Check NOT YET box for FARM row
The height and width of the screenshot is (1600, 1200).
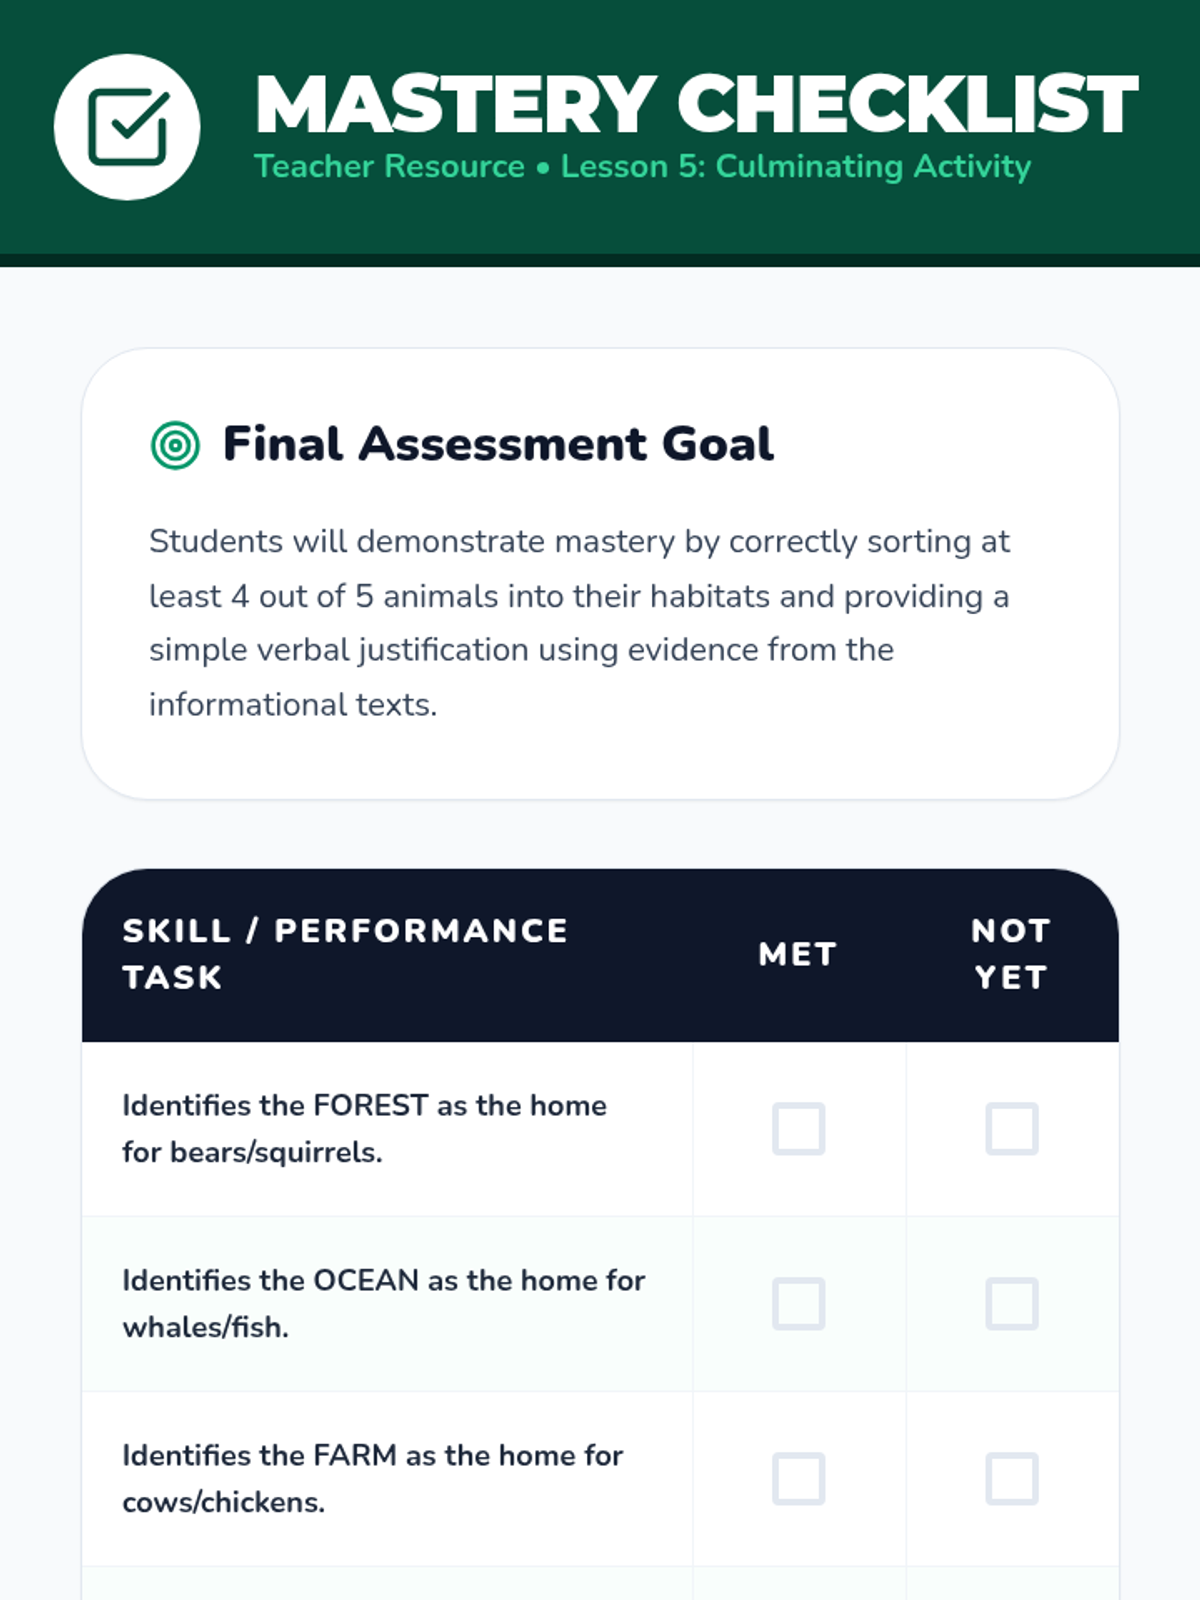coord(1012,1479)
